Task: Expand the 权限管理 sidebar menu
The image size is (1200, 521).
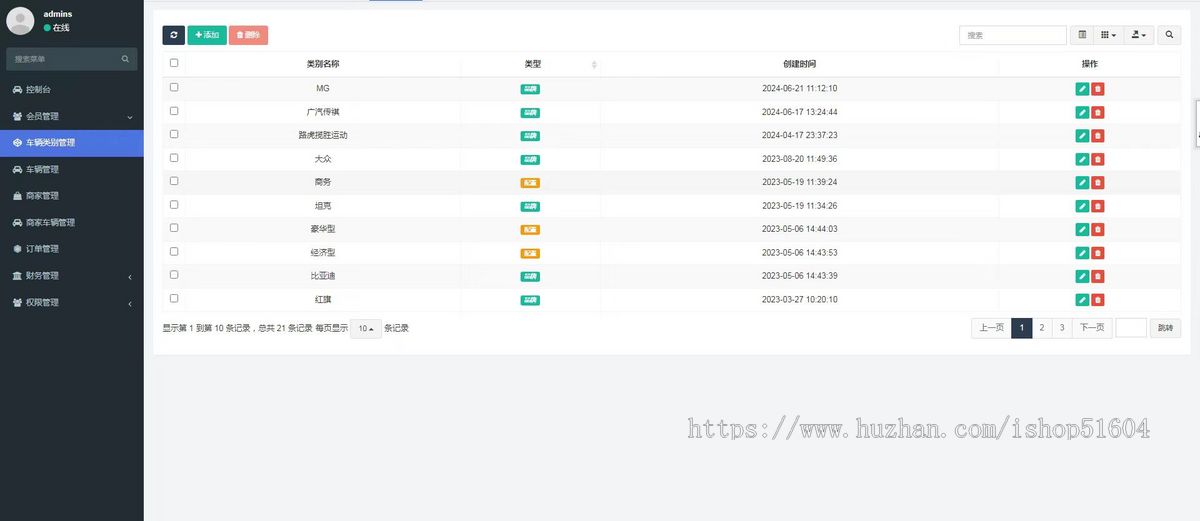Action: pos(71,302)
